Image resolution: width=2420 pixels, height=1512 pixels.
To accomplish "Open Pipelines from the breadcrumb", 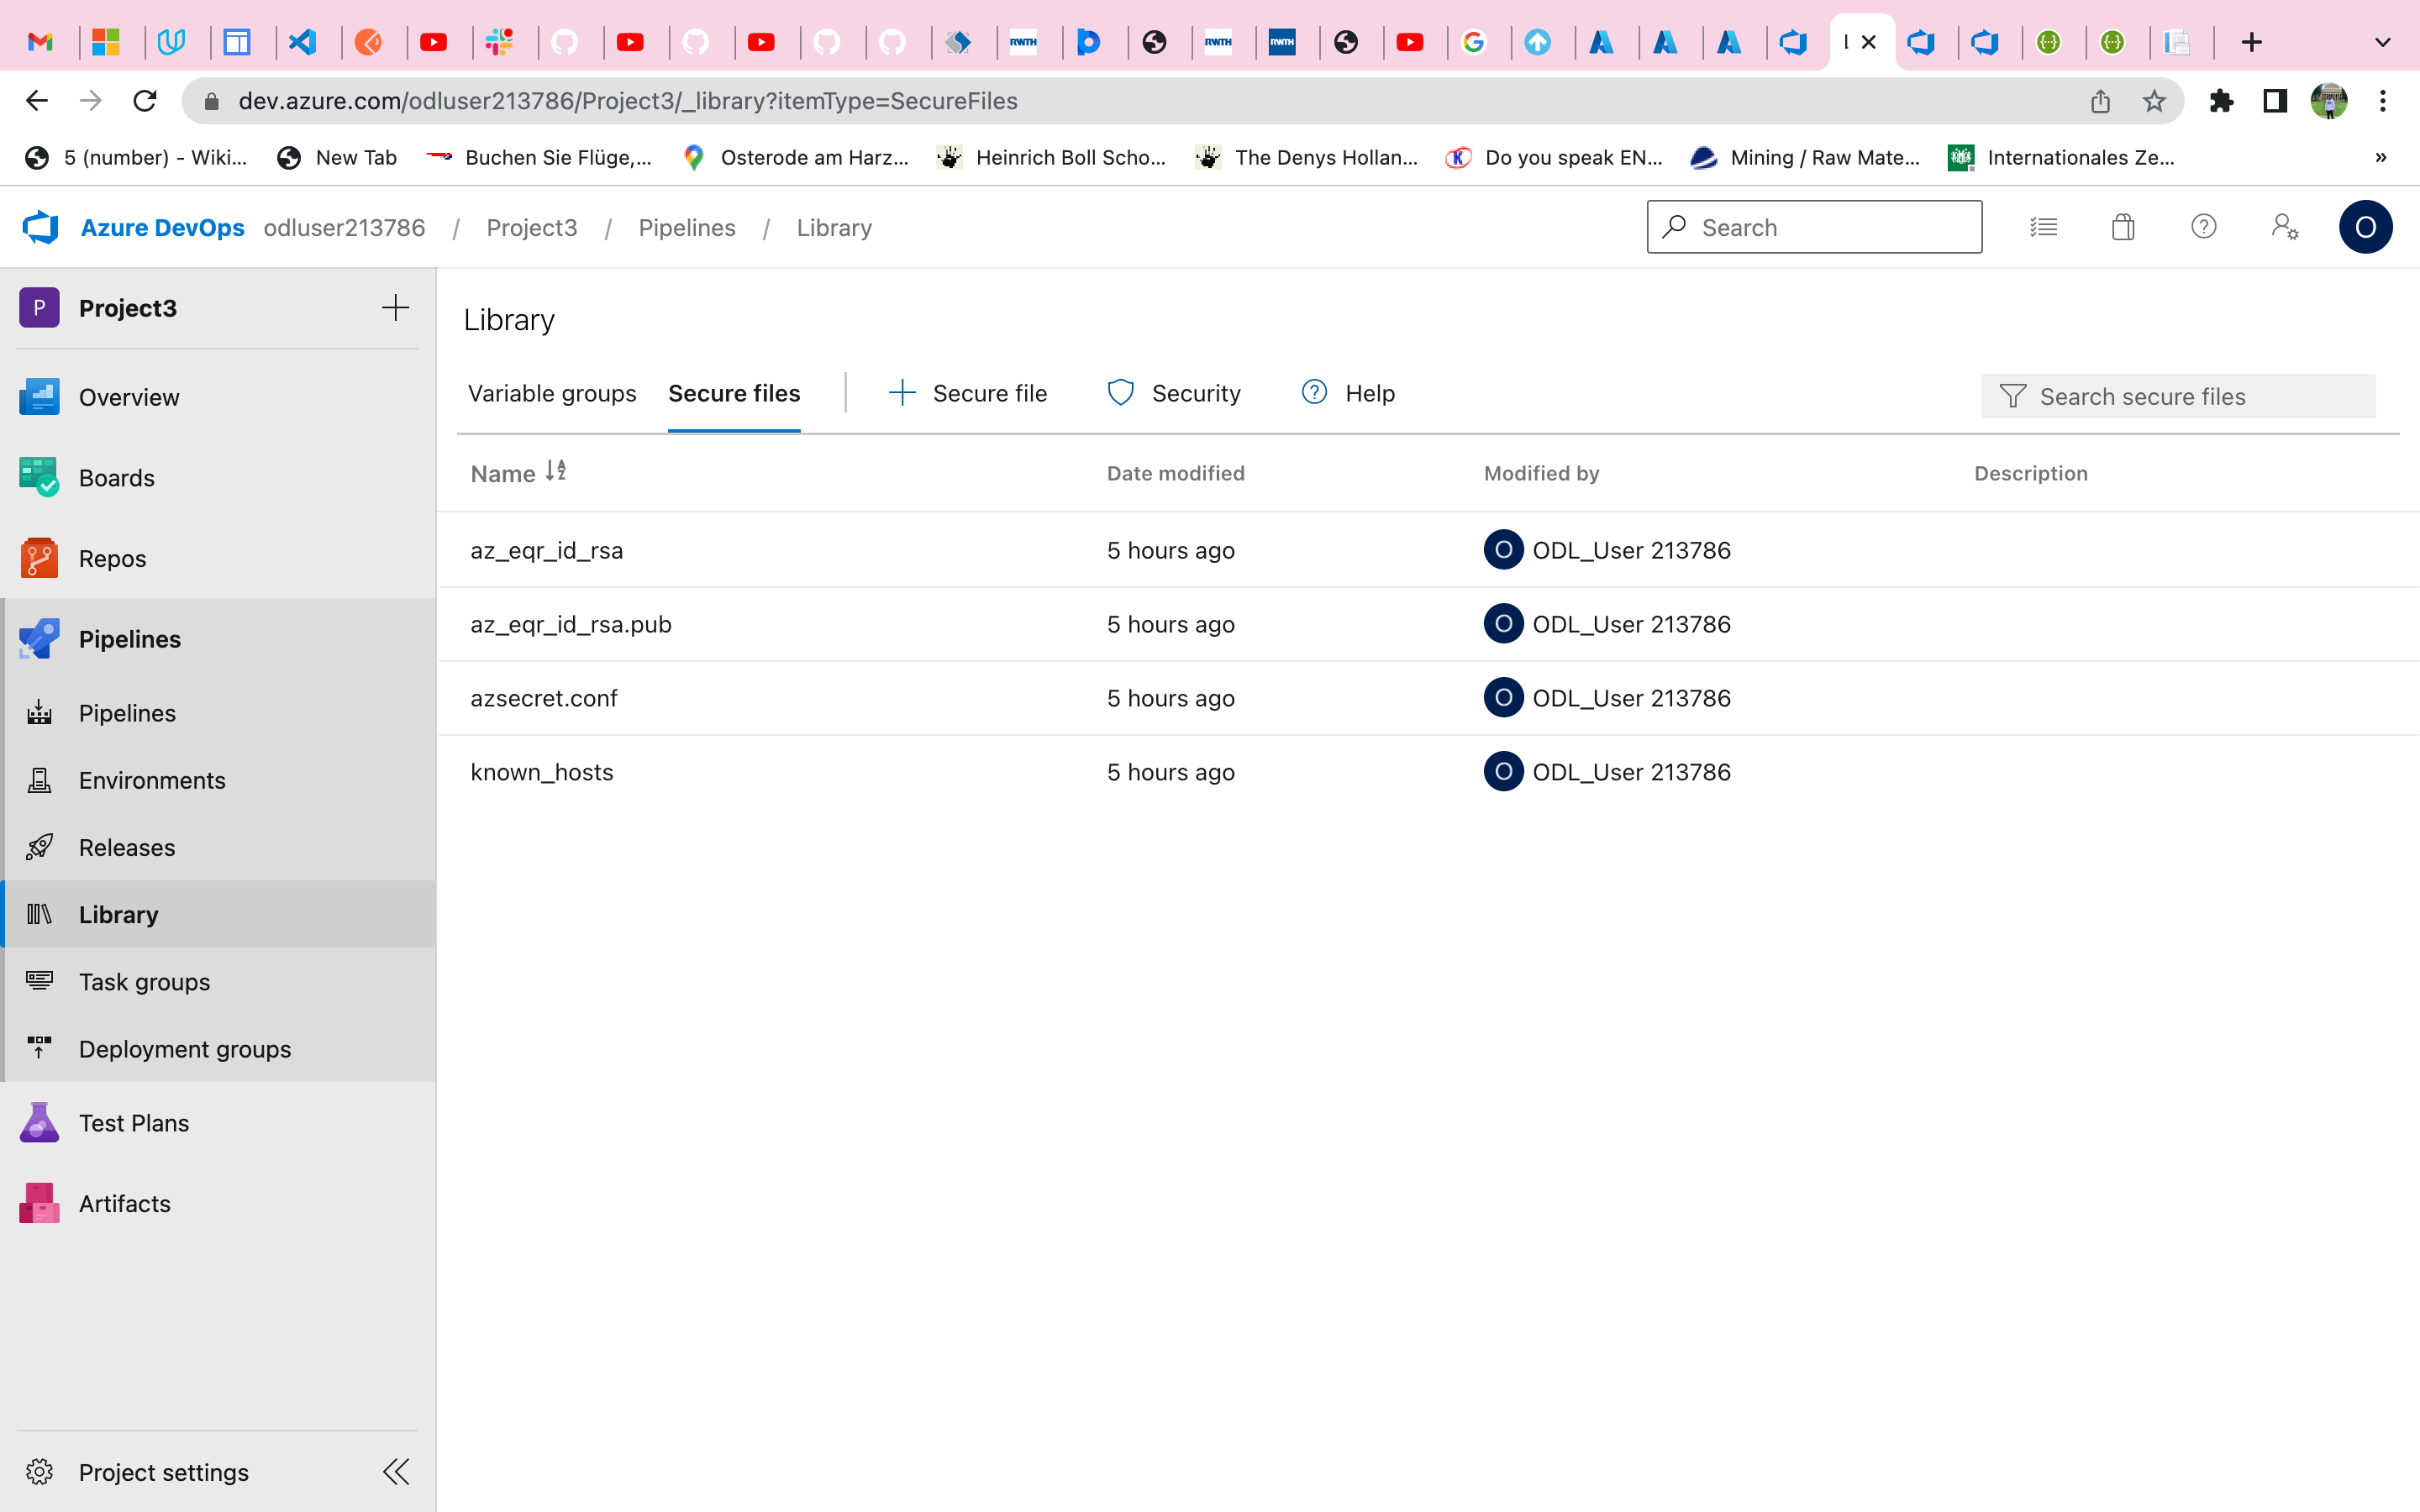I will coord(687,227).
